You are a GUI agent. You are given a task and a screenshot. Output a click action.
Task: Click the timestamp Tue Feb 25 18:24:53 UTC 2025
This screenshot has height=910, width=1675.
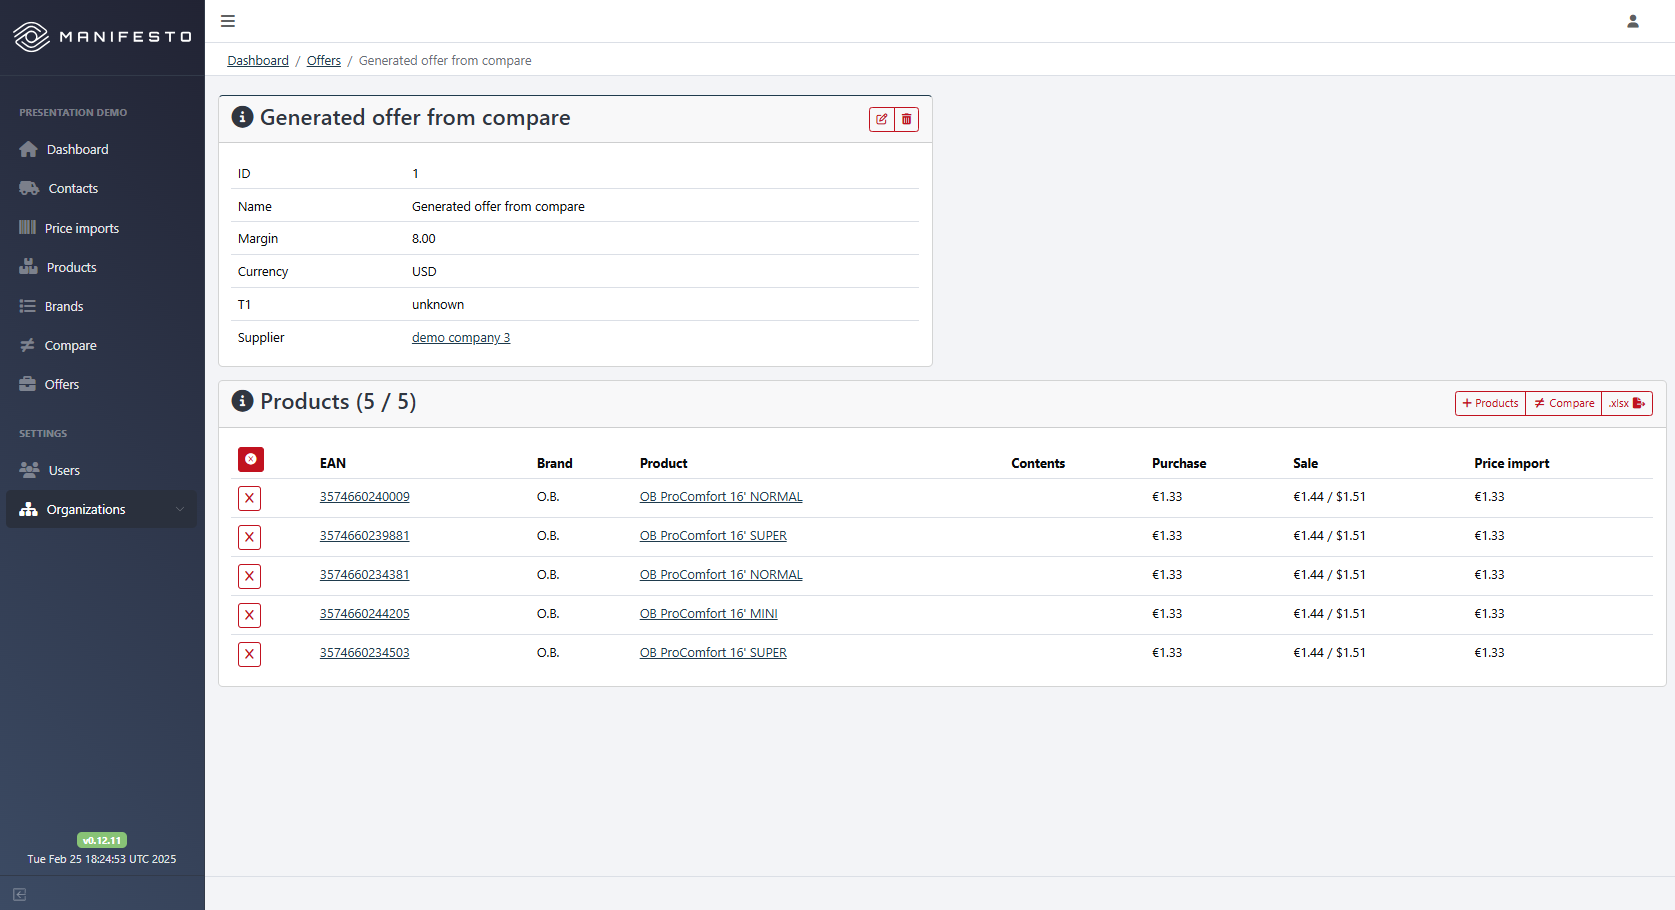102,859
